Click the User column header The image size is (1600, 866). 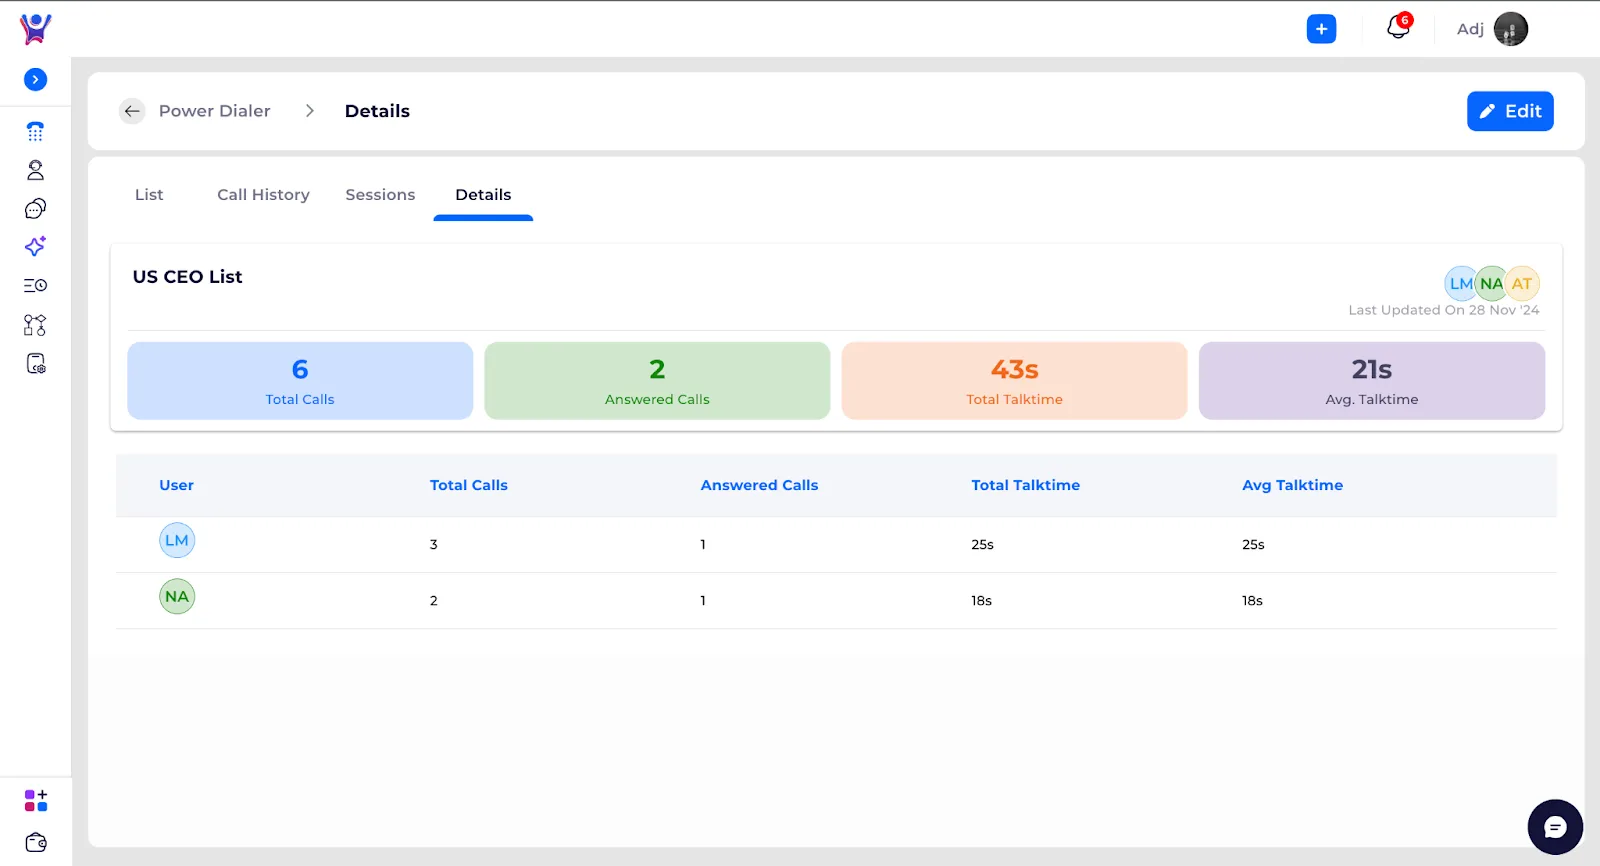[176, 485]
